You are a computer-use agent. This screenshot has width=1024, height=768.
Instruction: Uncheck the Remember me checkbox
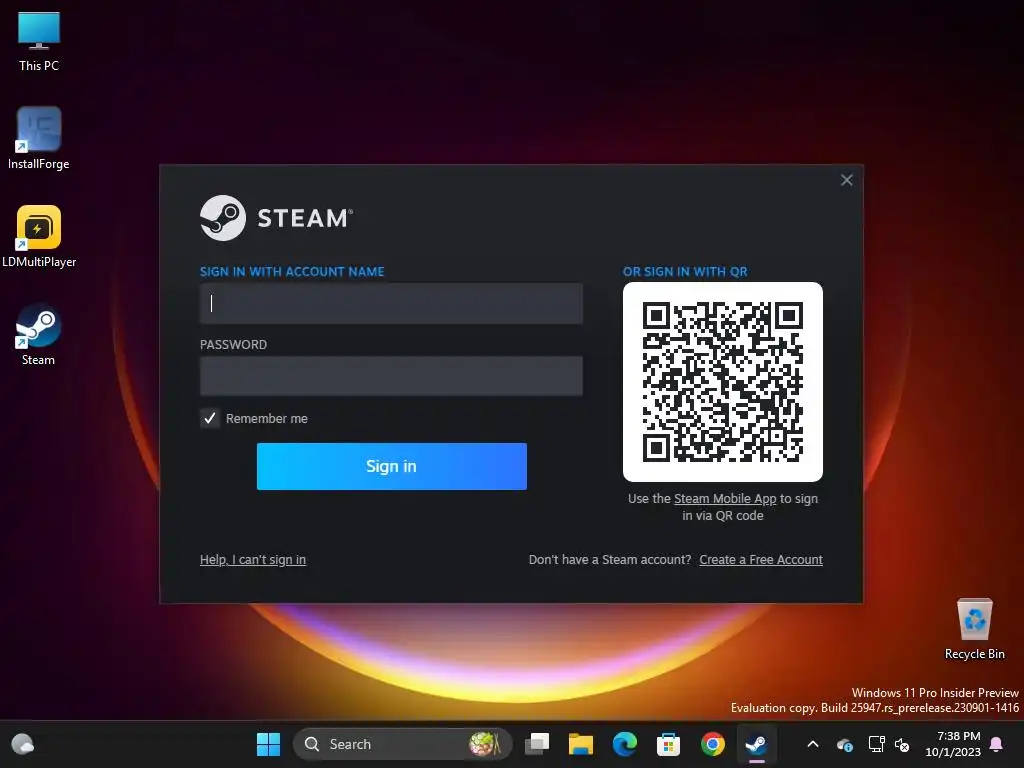coord(210,419)
